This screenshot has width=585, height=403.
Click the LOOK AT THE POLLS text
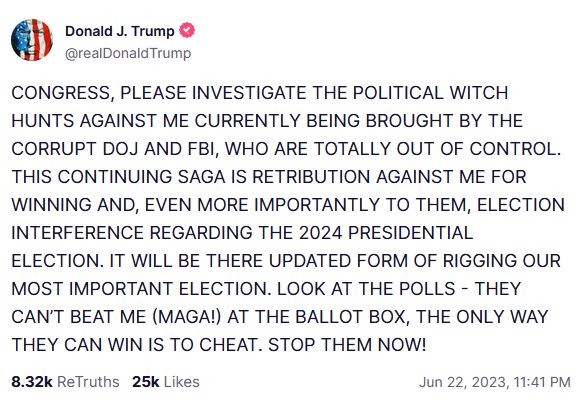pyautogui.click(x=366, y=289)
